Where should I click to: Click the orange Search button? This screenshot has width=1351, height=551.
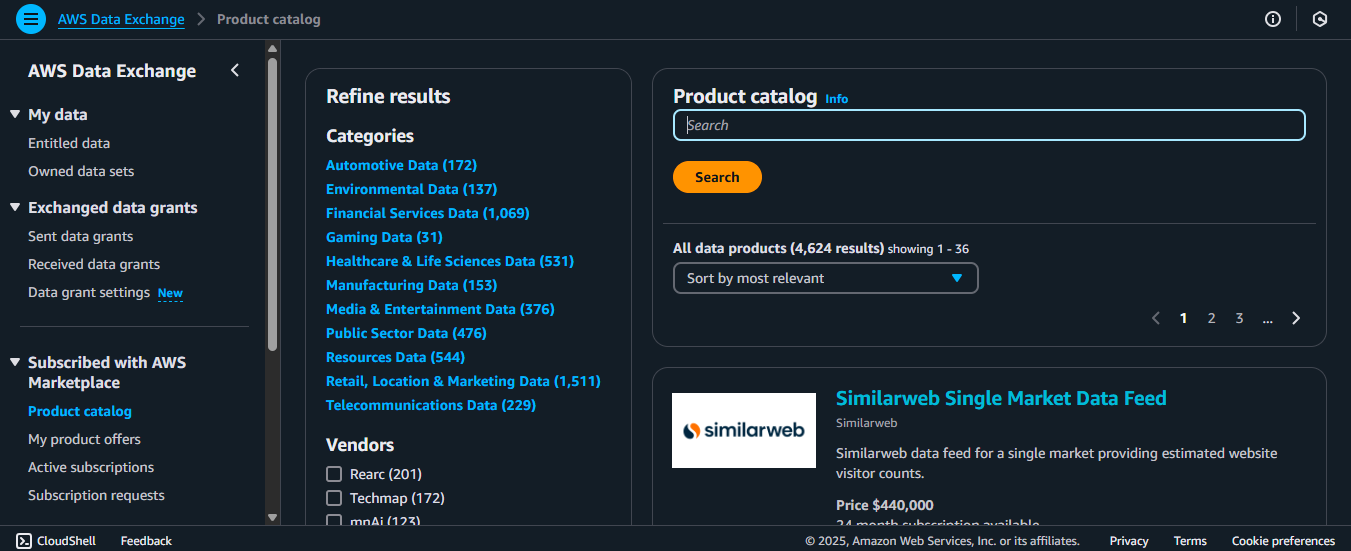[x=717, y=177]
